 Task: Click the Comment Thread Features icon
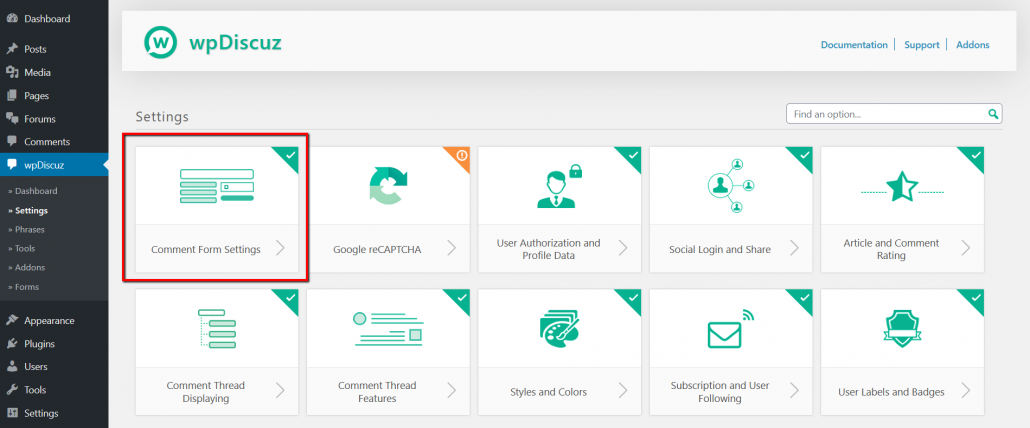[388, 328]
